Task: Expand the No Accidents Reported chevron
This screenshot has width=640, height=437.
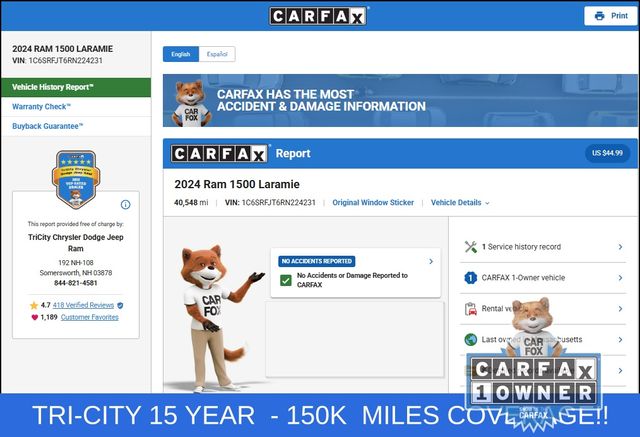Action: pos(431,261)
